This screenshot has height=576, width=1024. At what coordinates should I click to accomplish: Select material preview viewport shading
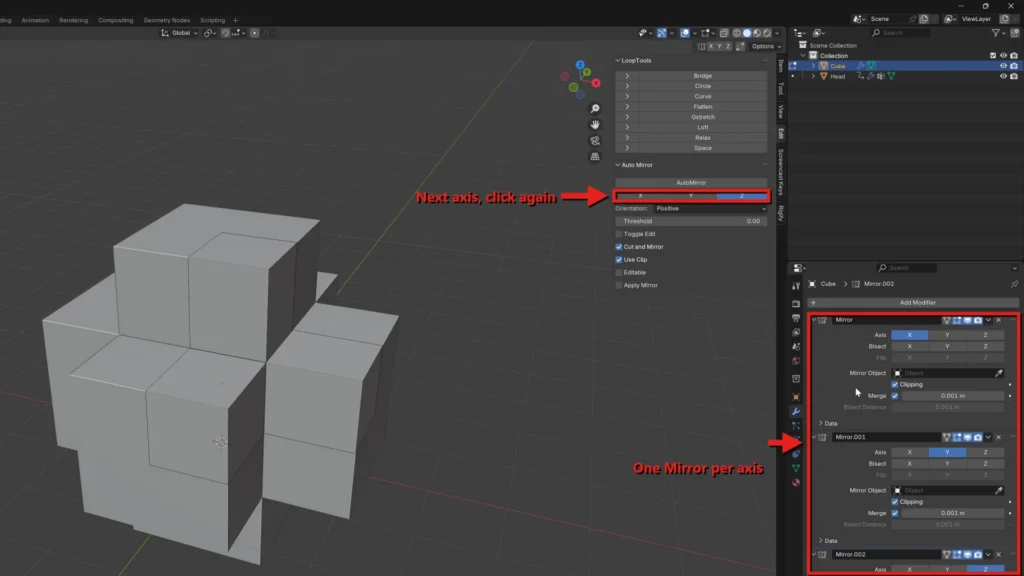757,33
